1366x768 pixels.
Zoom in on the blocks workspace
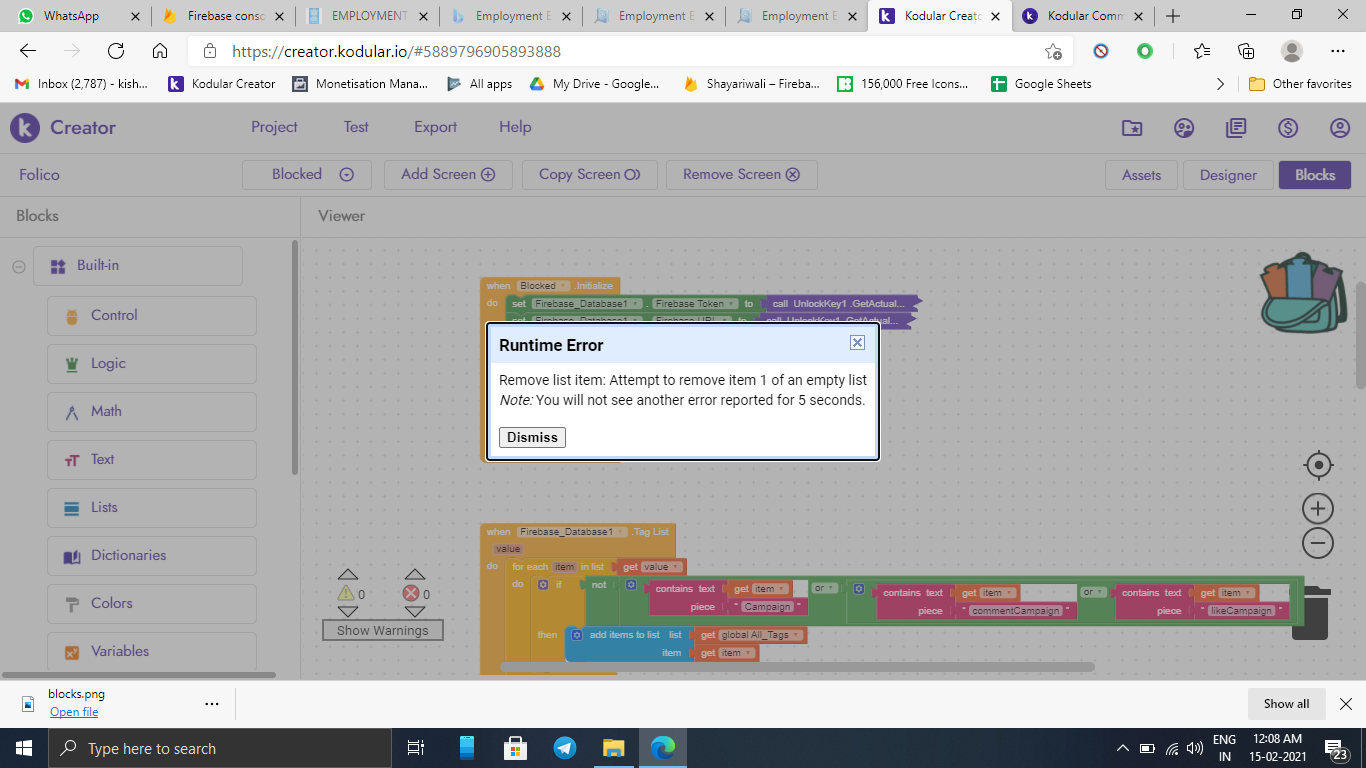[x=1318, y=508]
